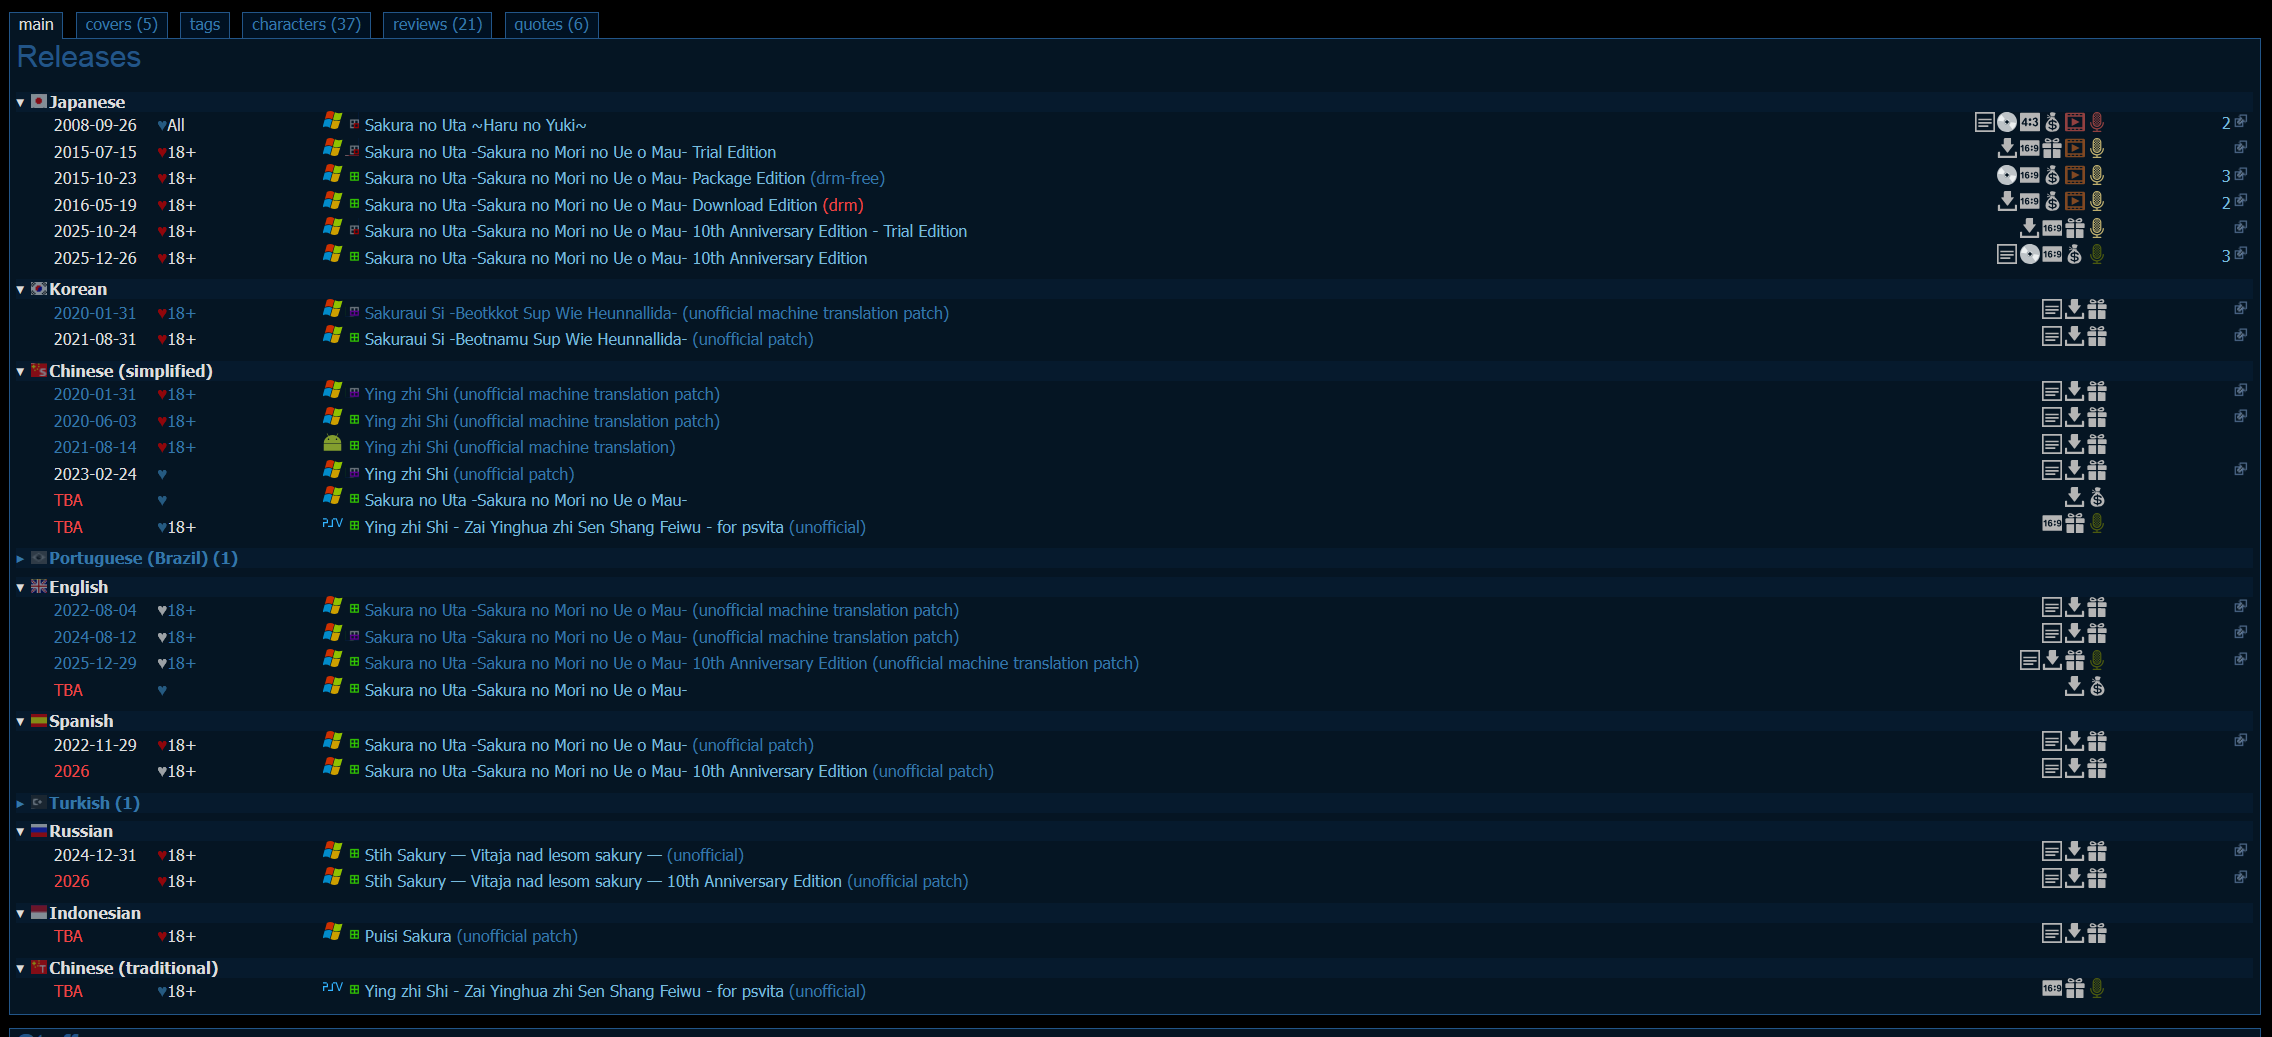Click the Windows platform icon in Korean 2021-08-31 row
Image resolution: width=2272 pixels, height=1037 pixels.
tap(333, 335)
